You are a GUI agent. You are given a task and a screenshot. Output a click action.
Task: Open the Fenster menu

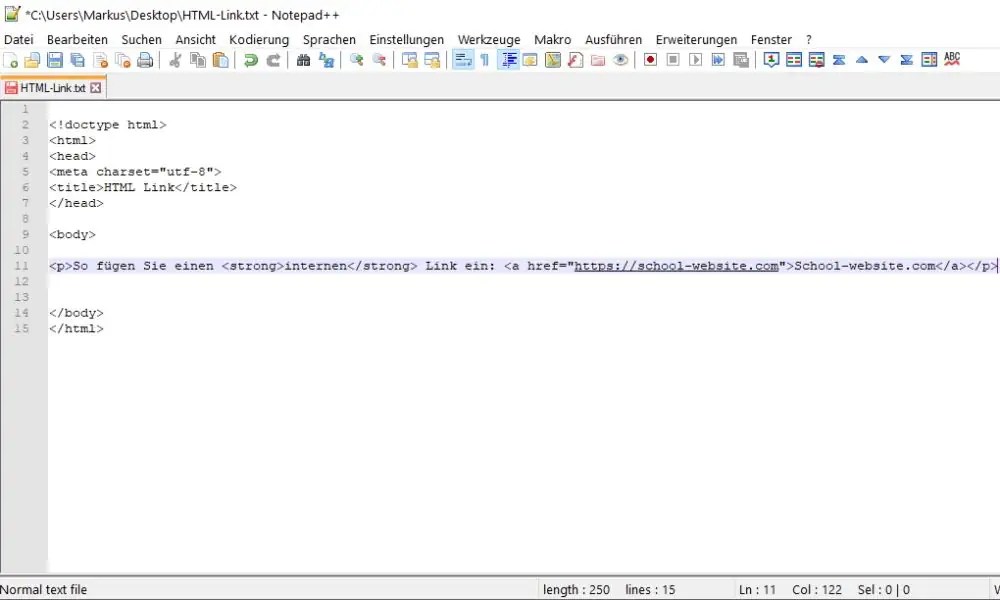coord(771,40)
